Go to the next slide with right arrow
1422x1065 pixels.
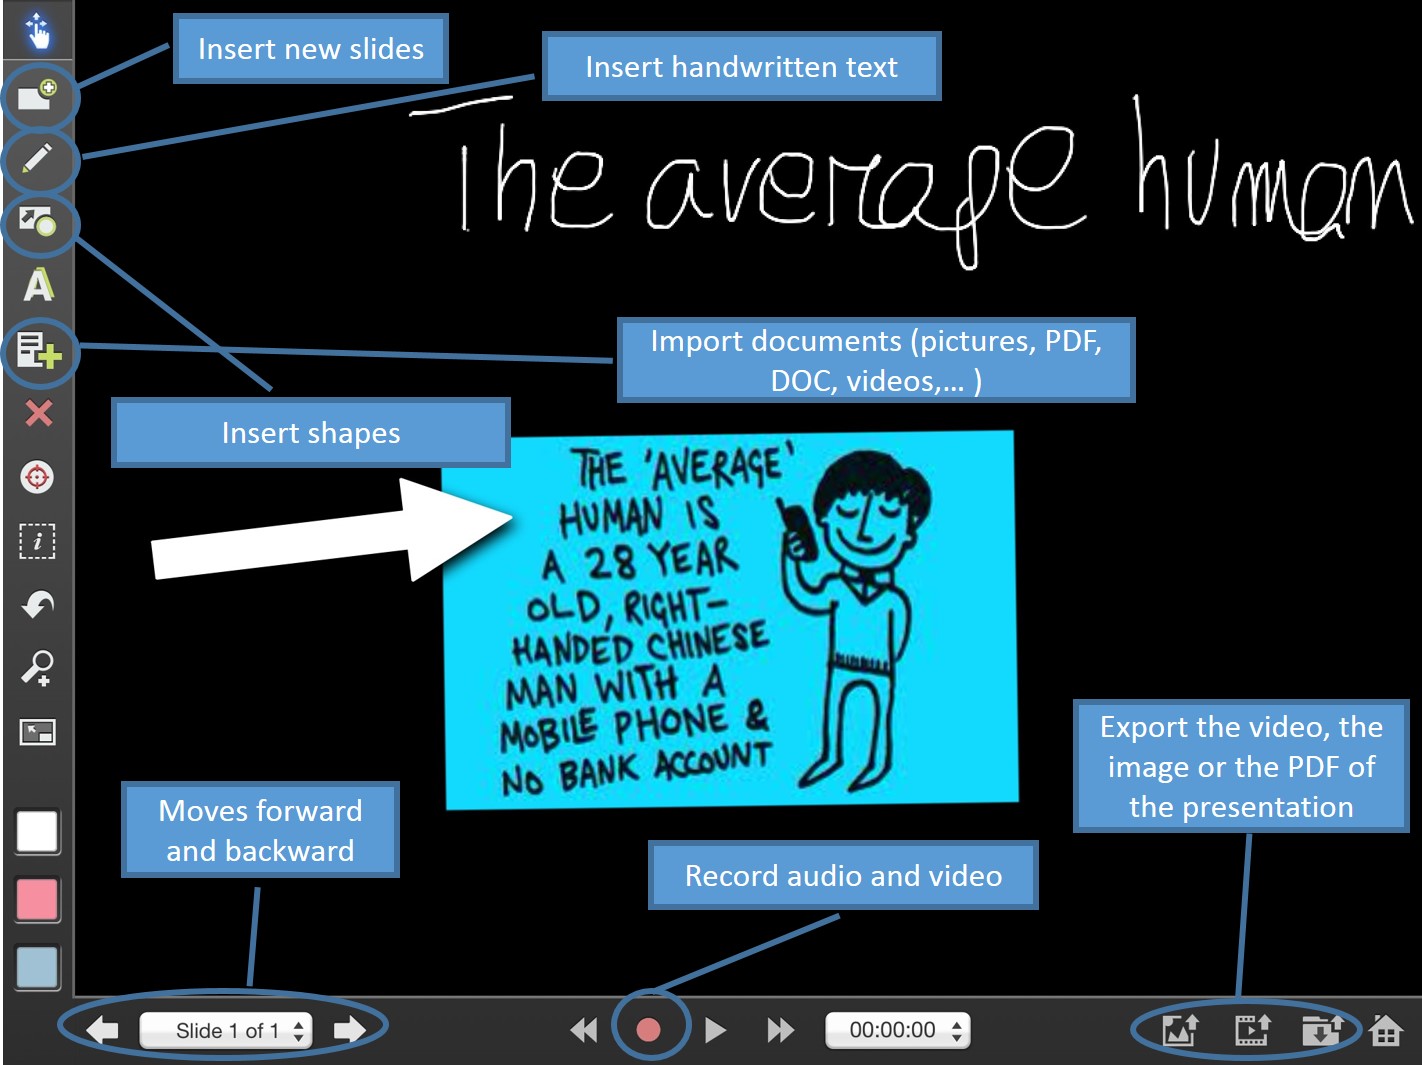[x=349, y=1029]
